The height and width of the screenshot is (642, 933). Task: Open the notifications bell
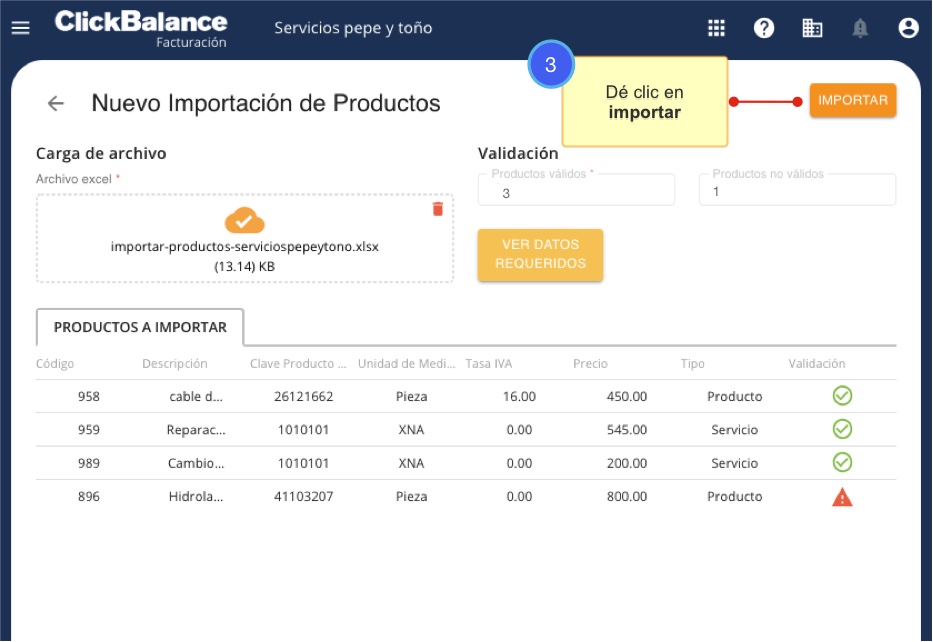coord(860,28)
